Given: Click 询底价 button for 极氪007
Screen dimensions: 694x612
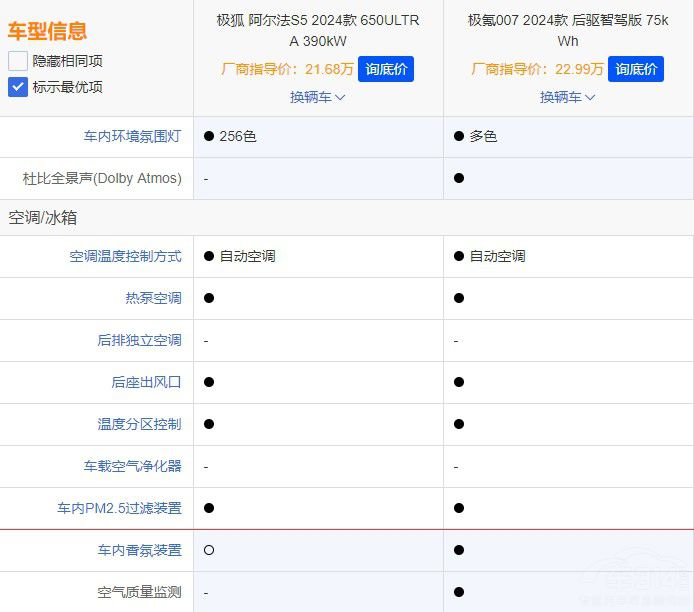Looking at the screenshot, I should click(636, 69).
